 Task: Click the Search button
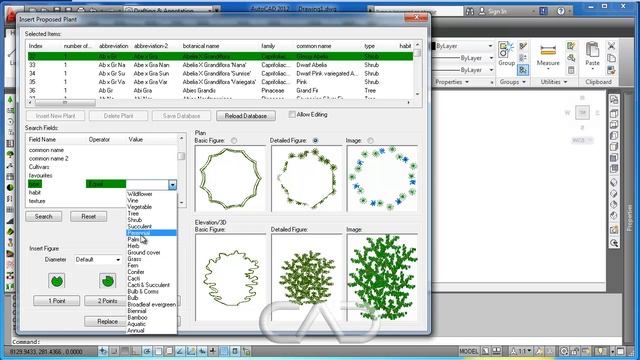click(44, 216)
